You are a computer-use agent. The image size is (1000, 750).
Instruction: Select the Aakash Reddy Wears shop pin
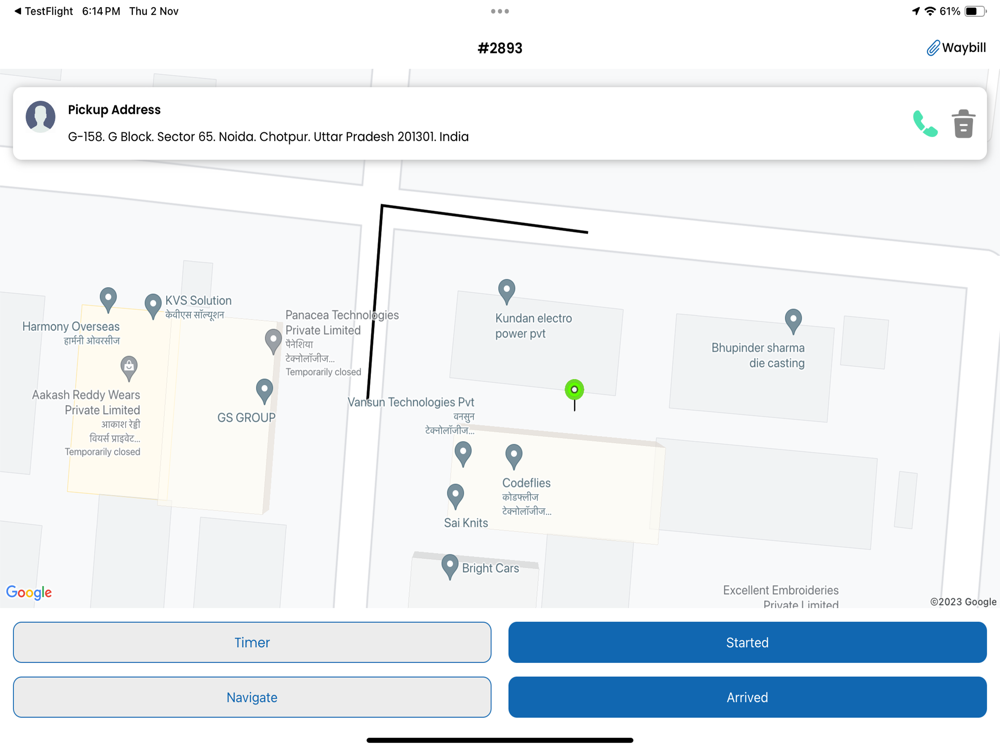tap(129, 367)
